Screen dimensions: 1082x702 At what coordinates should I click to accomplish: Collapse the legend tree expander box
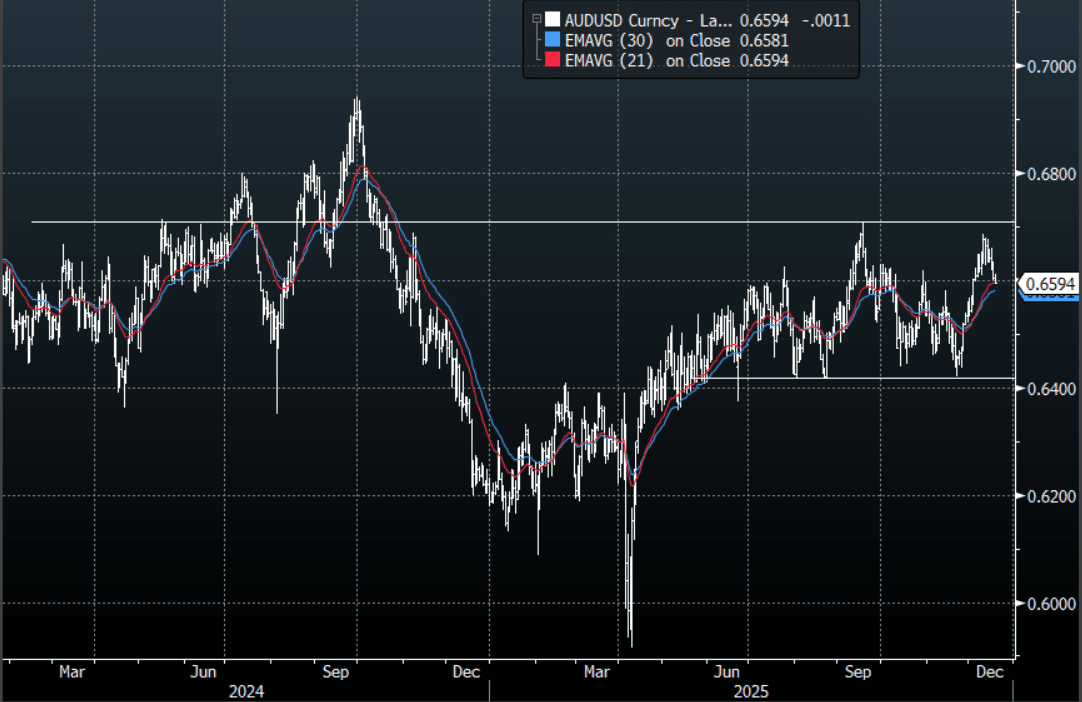pos(537,18)
